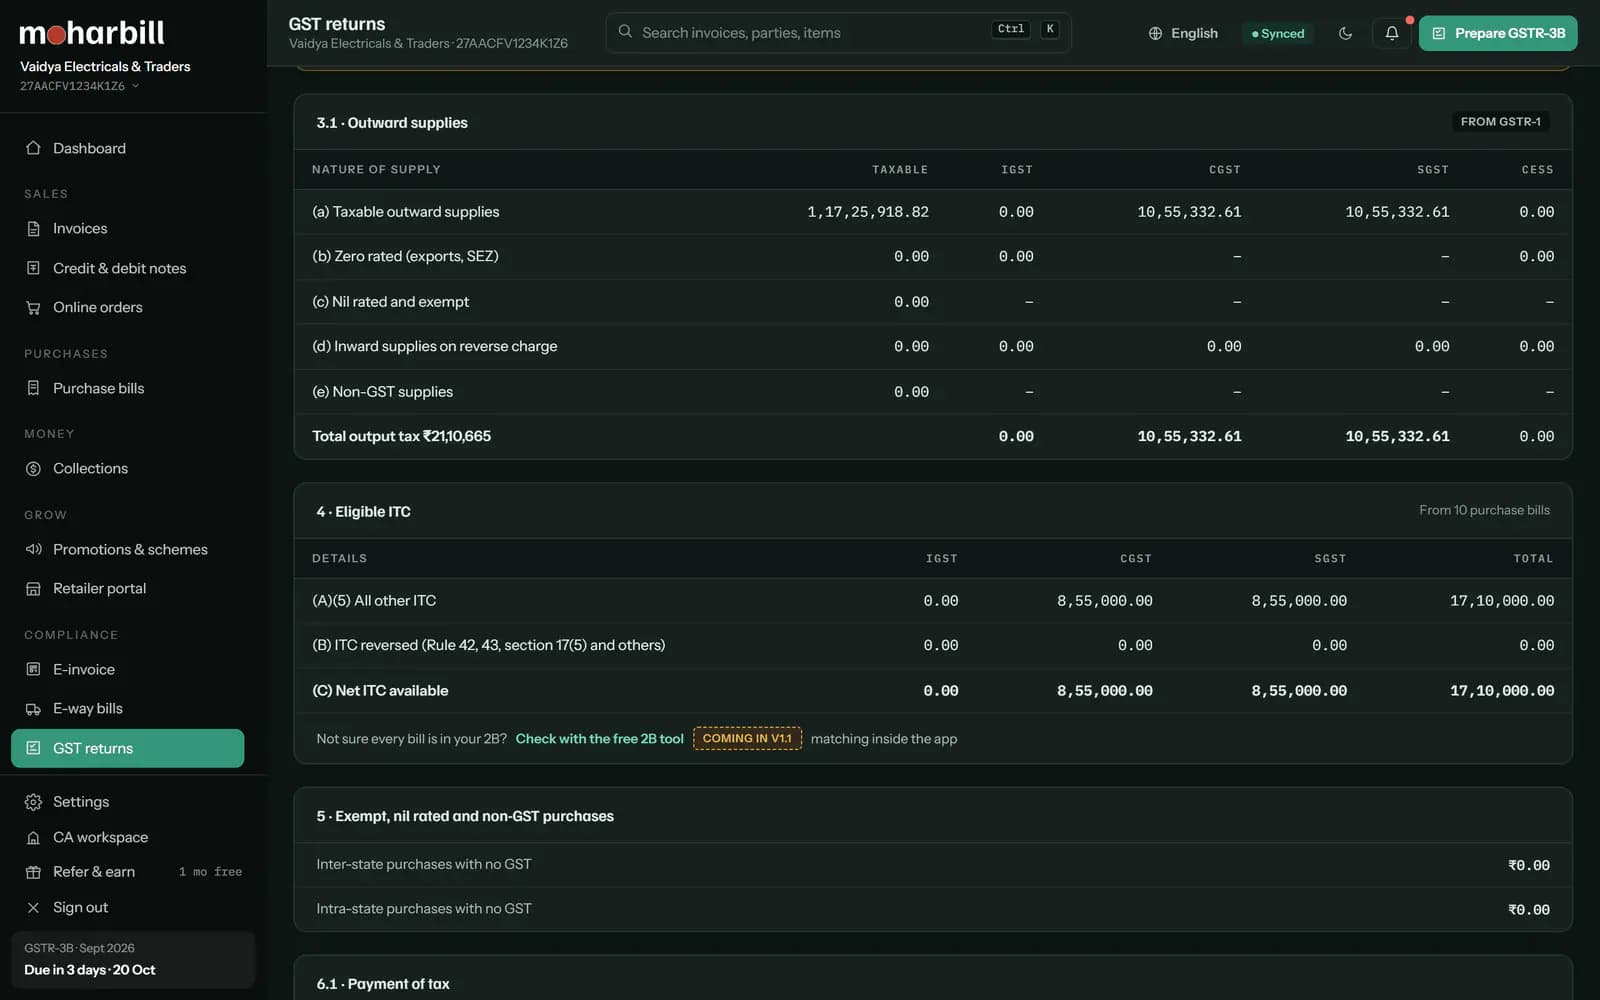Viewport: 1600px width, 1000px height.
Task: Click the COMING IN V1.1 badge
Action: [747, 739]
